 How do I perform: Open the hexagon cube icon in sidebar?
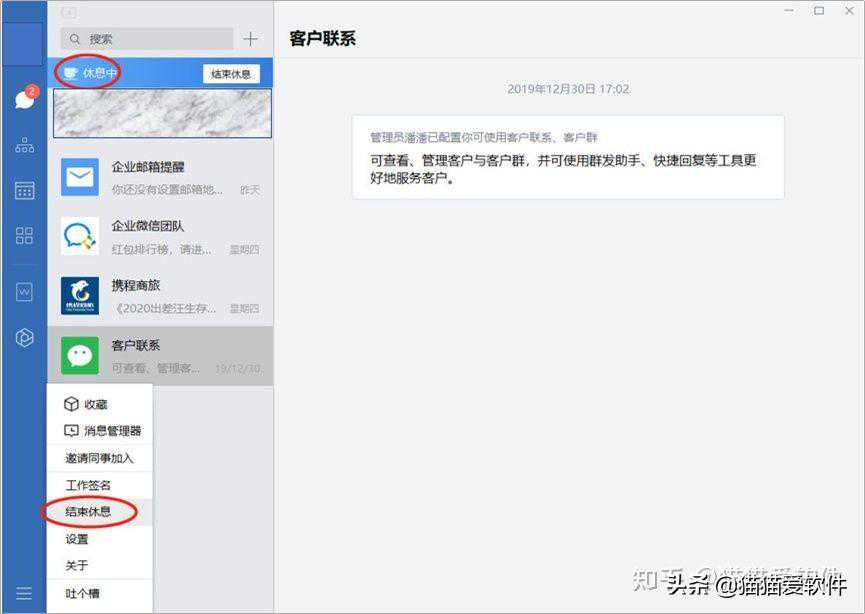[x=24, y=338]
